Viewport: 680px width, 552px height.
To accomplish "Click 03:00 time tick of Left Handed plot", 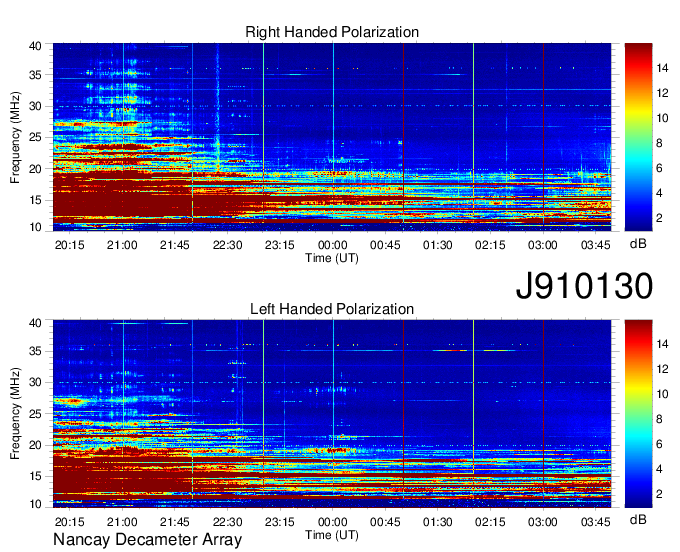I will tap(543, 522).
